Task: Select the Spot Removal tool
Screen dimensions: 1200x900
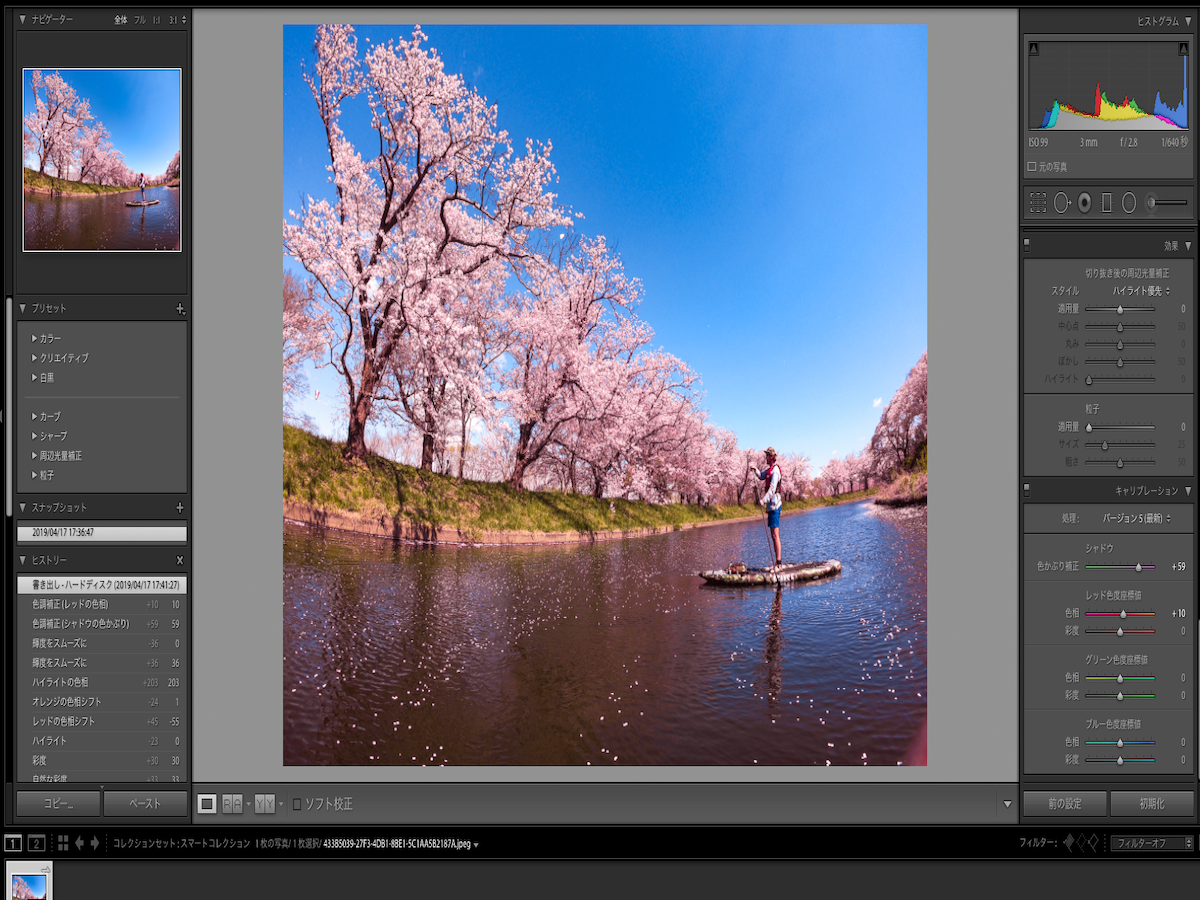Action: pos(1061,203)
